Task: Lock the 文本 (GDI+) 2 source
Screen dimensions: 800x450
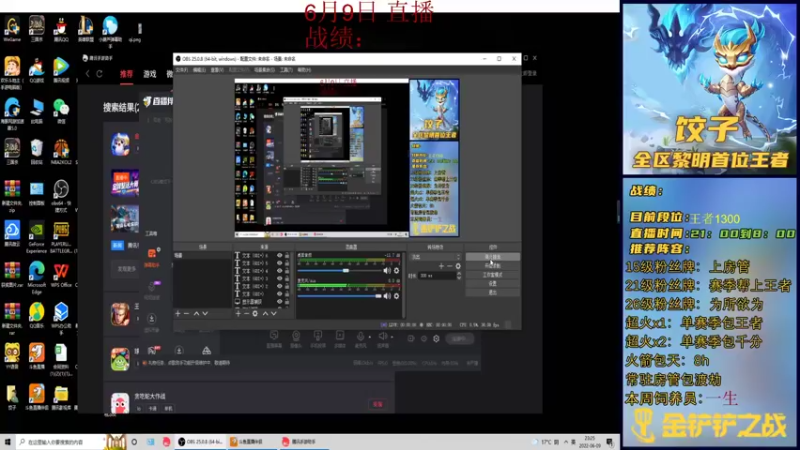Action: coord(287,286)
